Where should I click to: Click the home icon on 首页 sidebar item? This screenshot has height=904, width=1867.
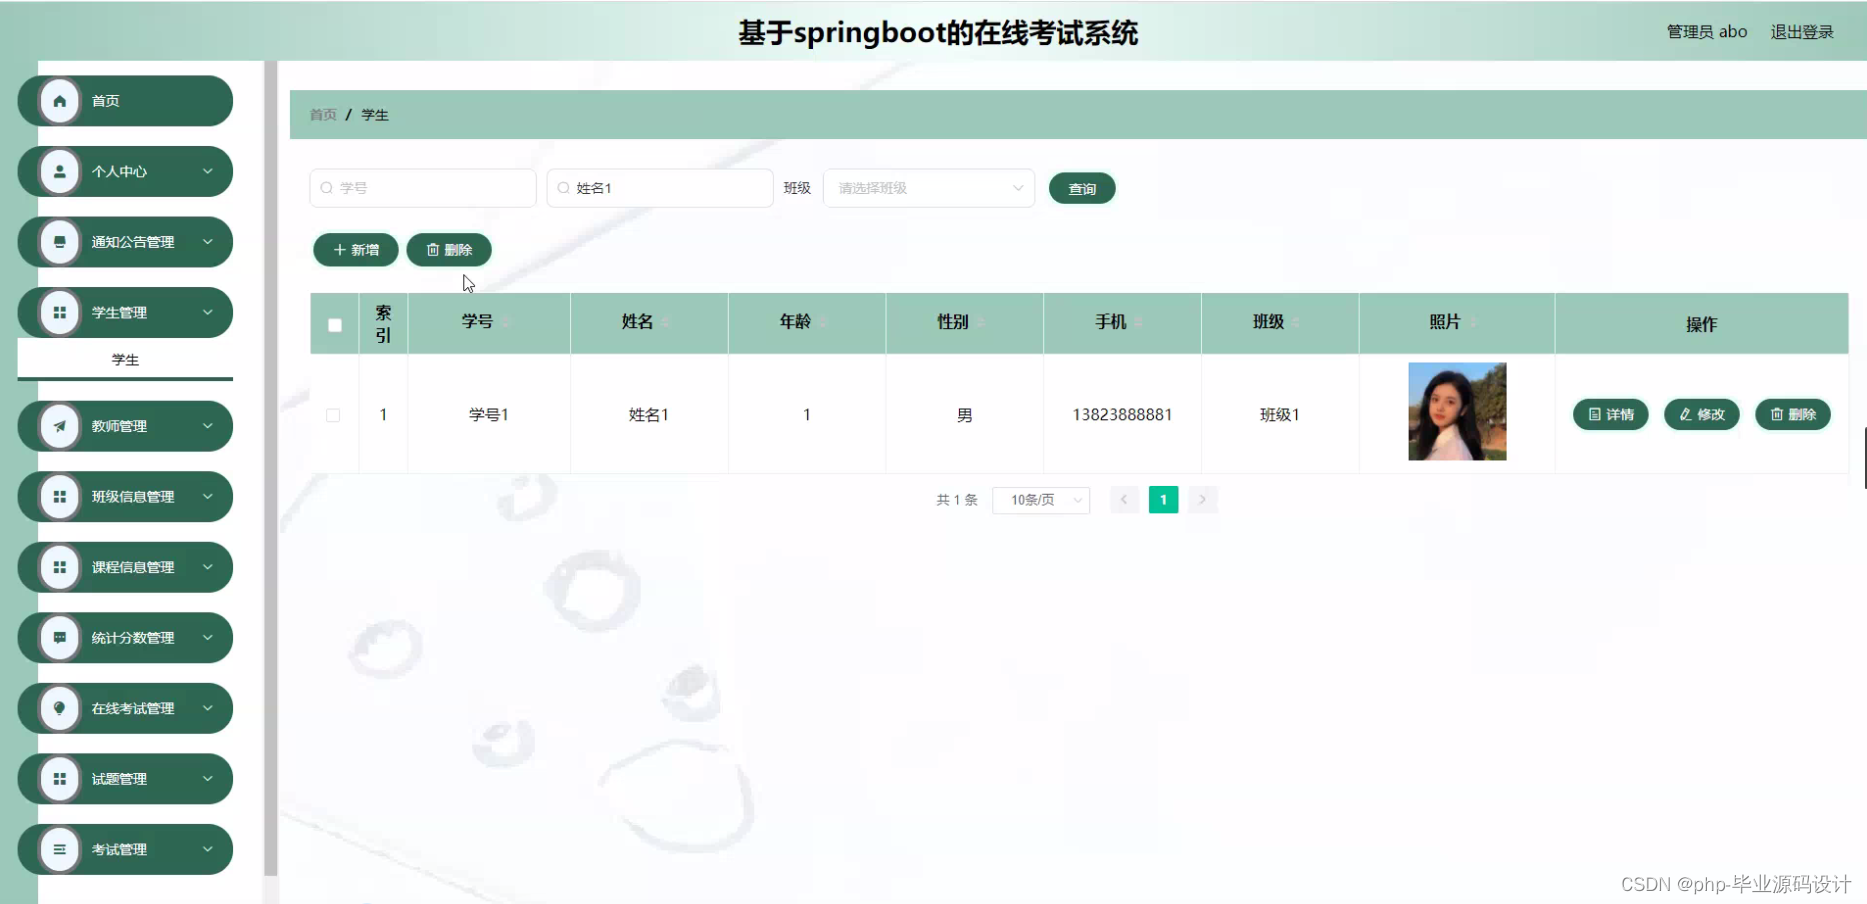(x=60, y=100)
